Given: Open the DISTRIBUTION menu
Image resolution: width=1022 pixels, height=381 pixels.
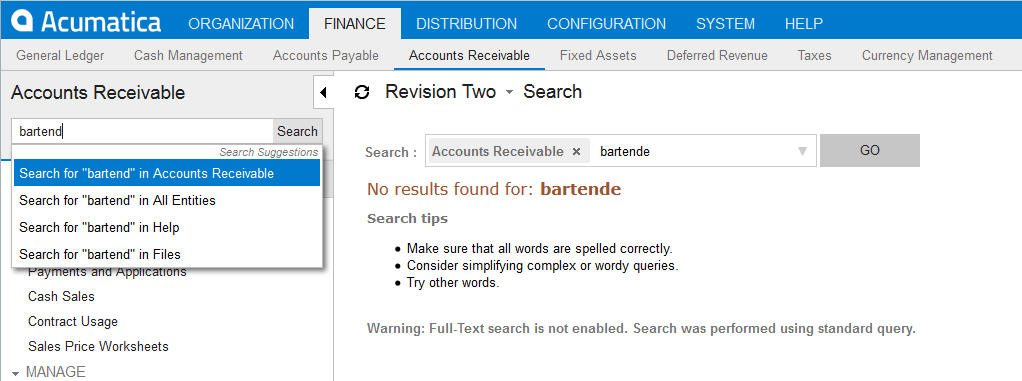Looking at the screenshot, I should [467, 24].
